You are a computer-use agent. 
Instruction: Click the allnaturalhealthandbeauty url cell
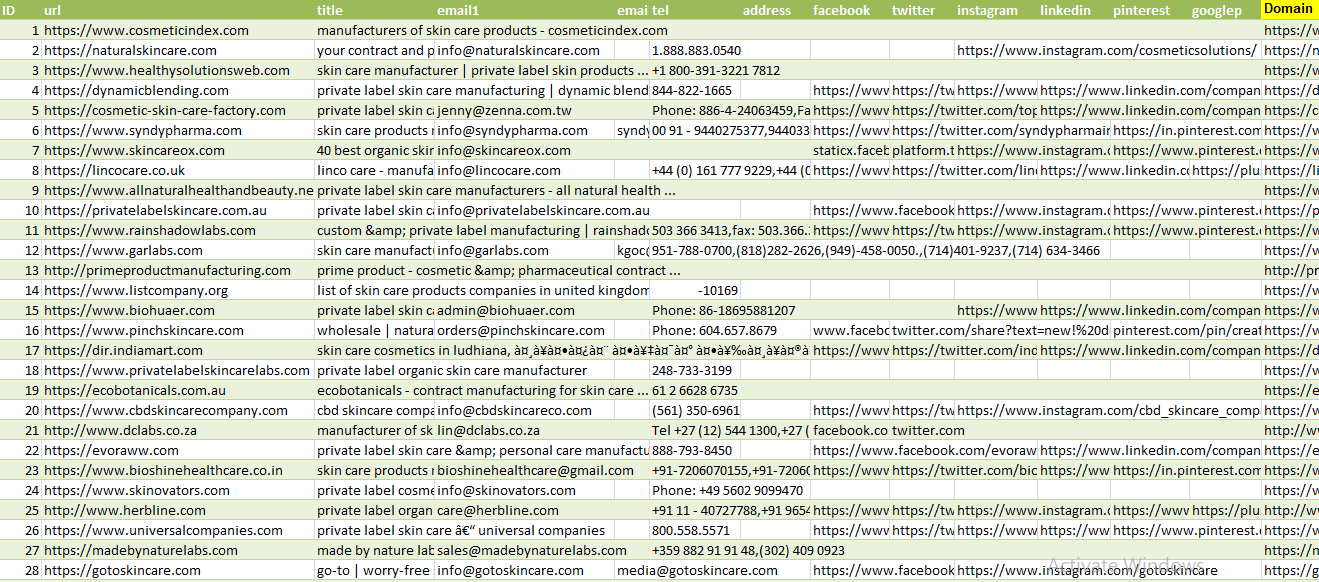[x=178, y=190]
